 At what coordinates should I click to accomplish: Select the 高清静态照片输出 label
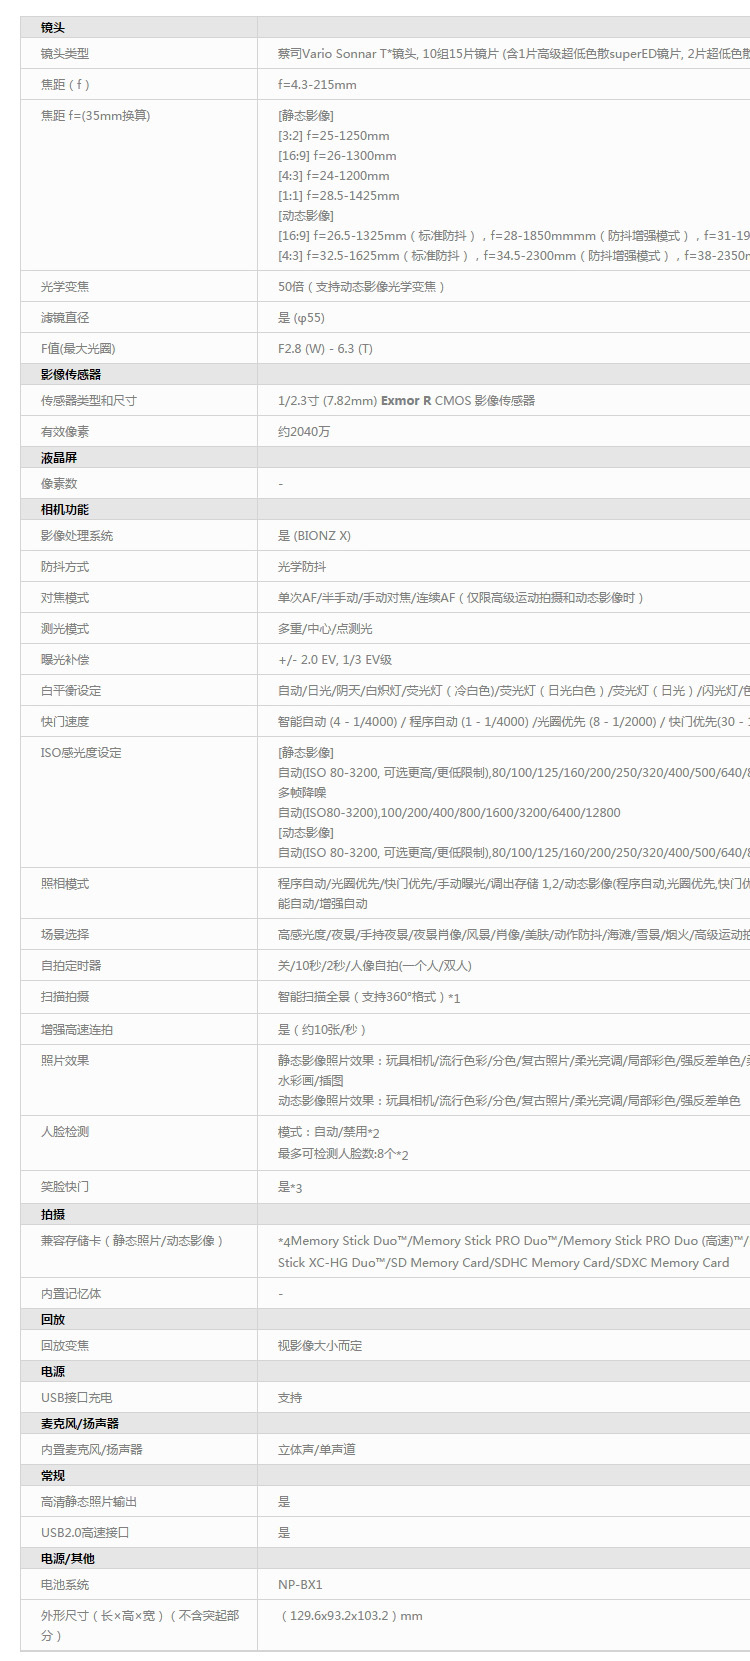[x=89, y=1502]
